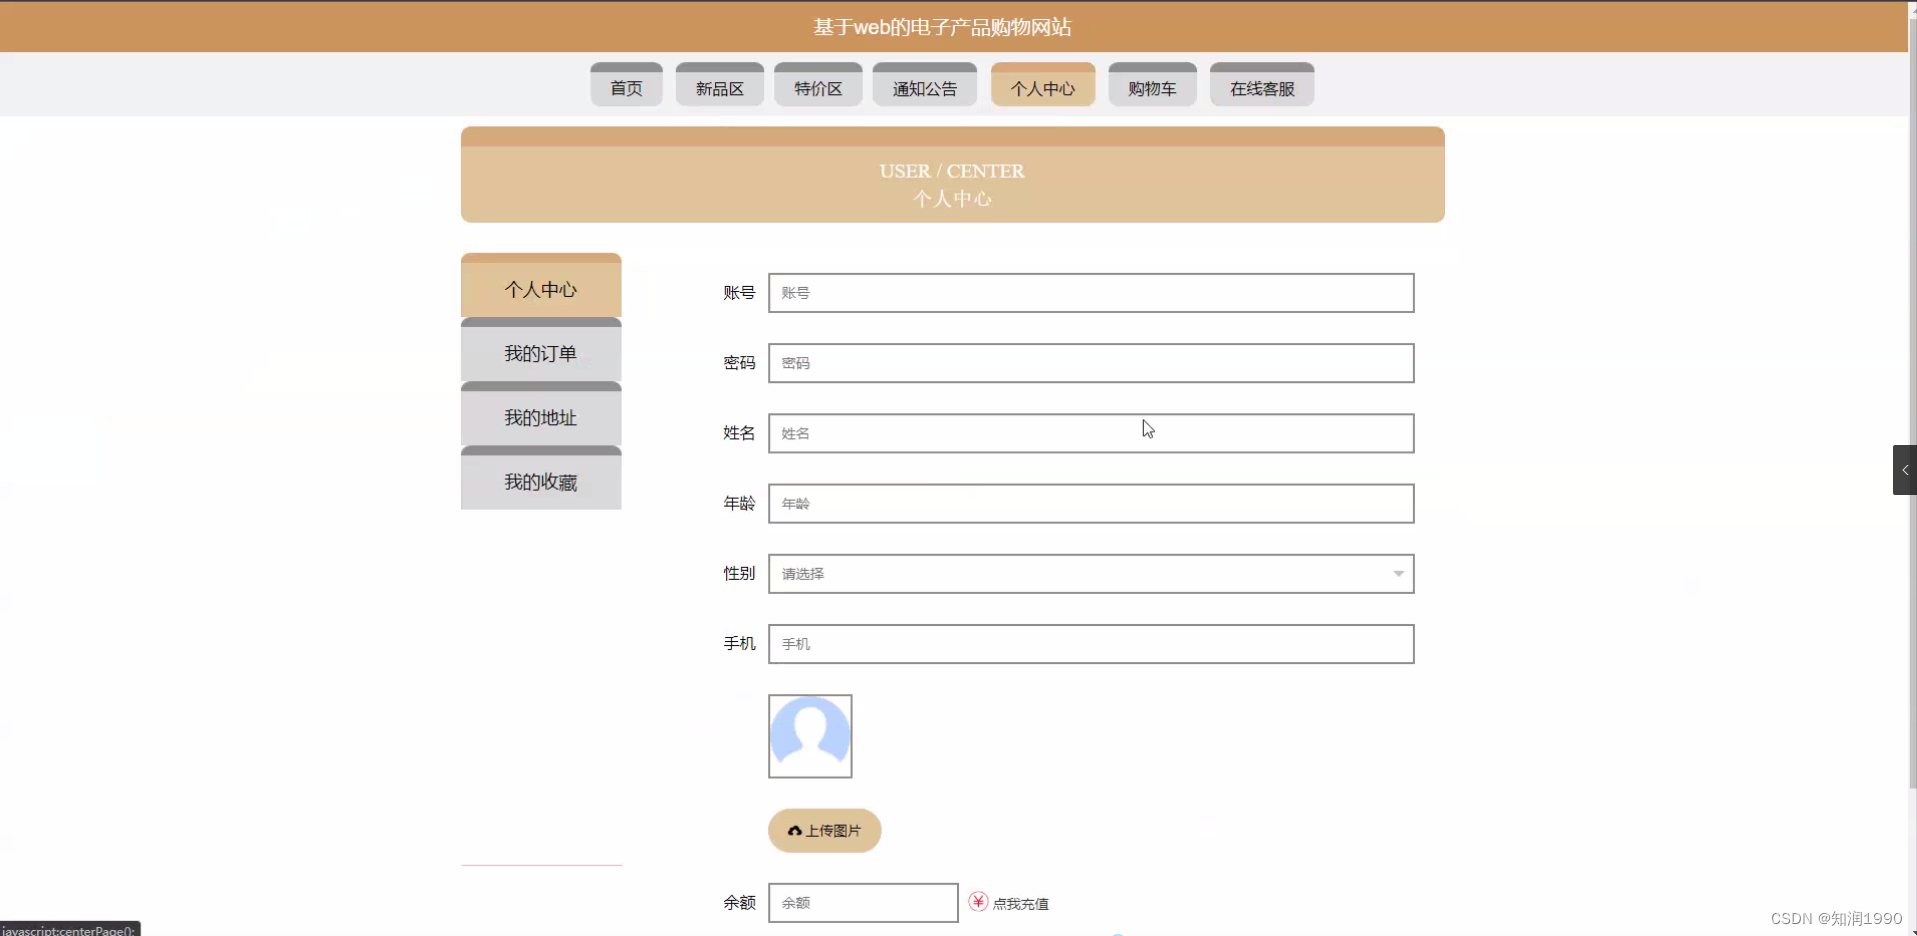
Task: Click the gender dropdown arrow to show options
Action: (1397, 573)
